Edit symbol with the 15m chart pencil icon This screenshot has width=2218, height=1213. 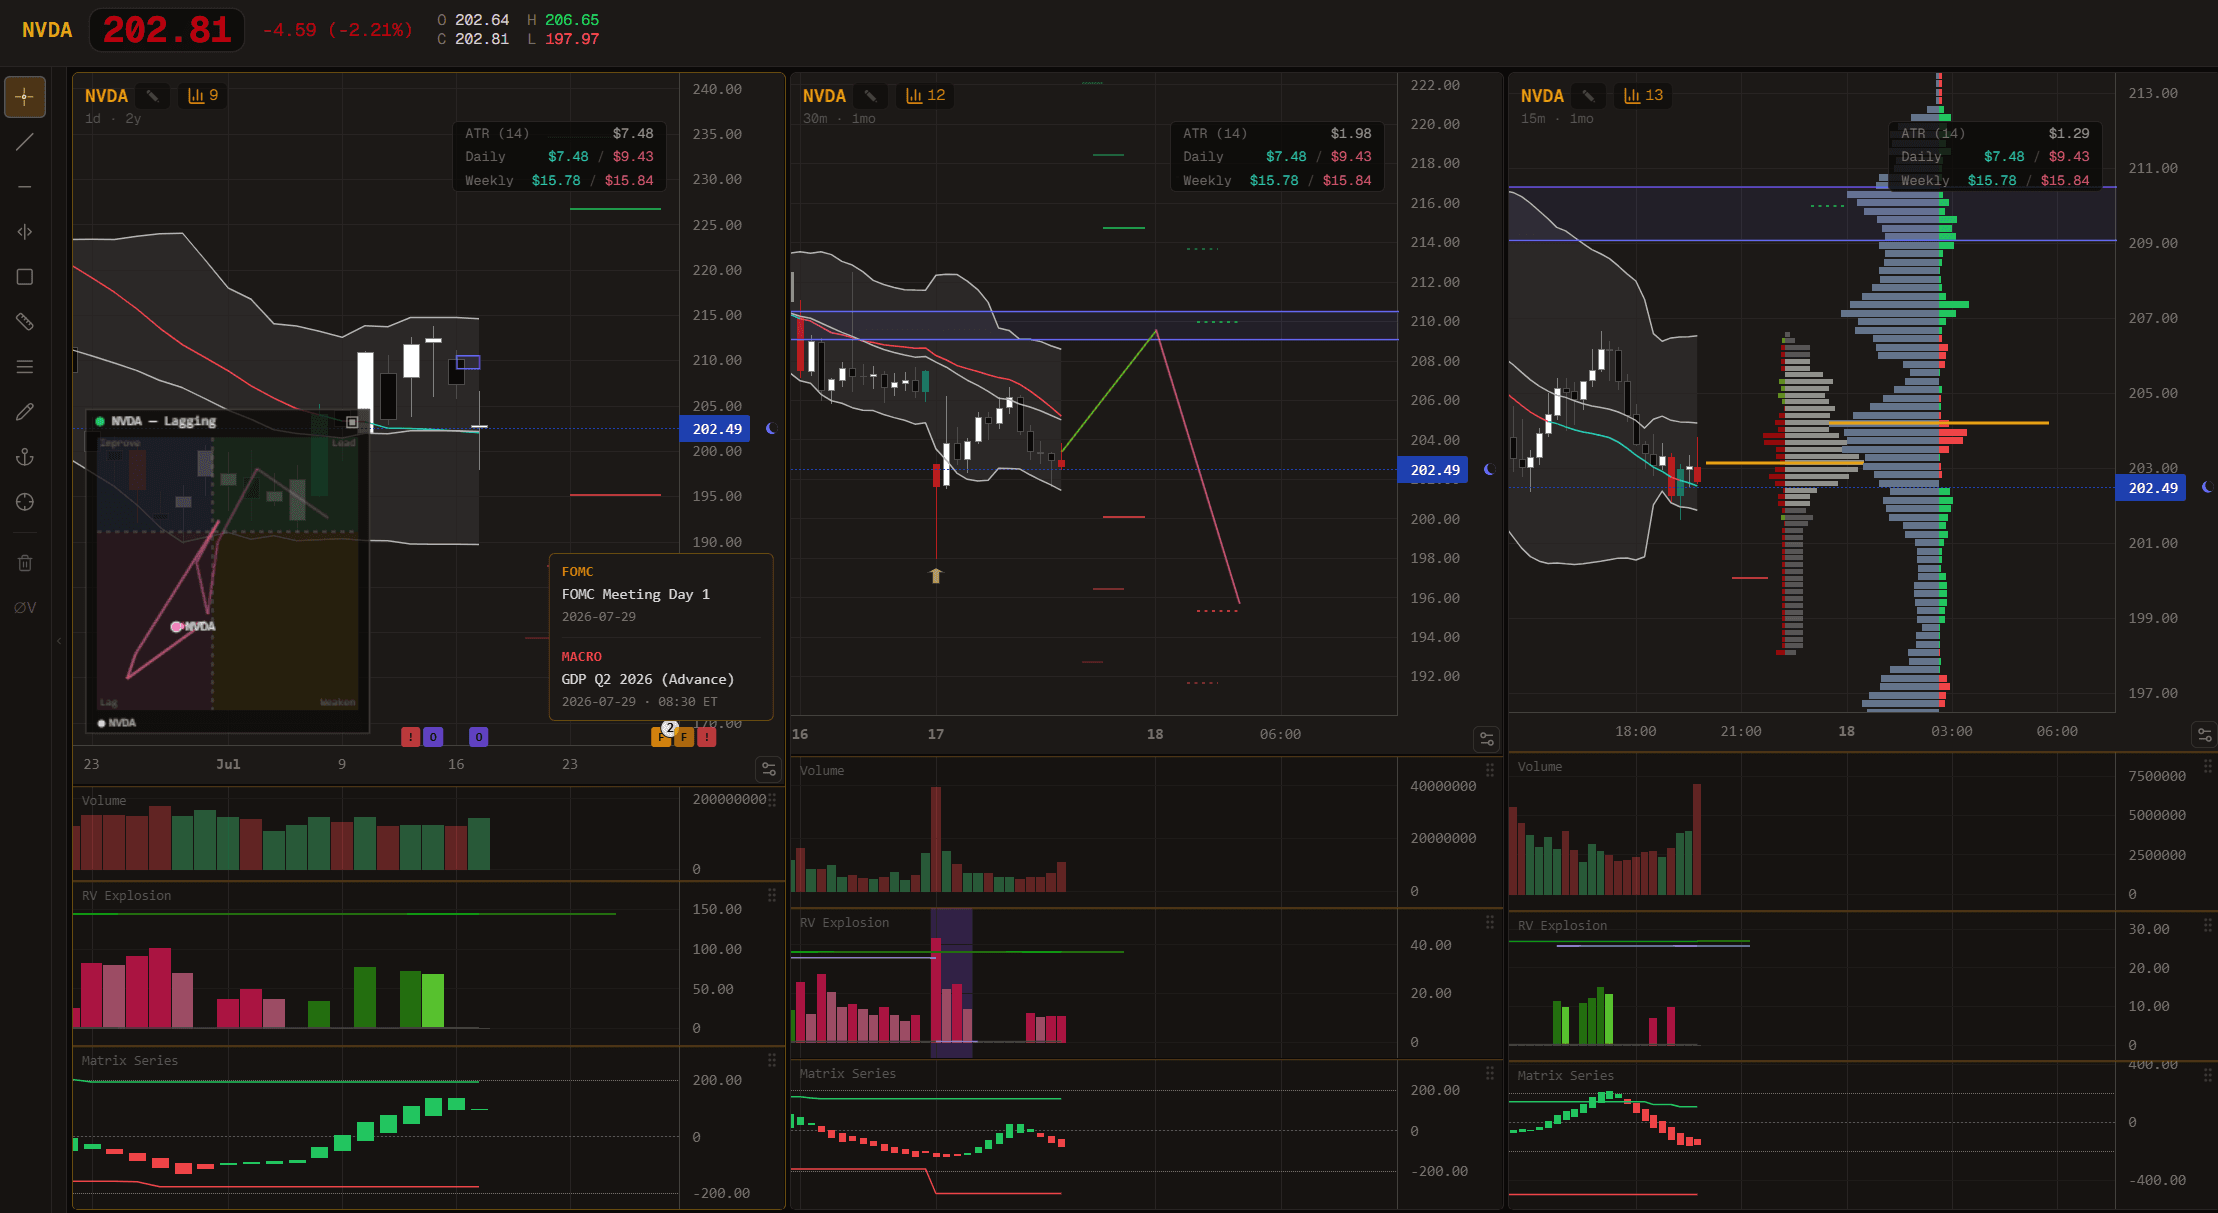[1588, 96]
